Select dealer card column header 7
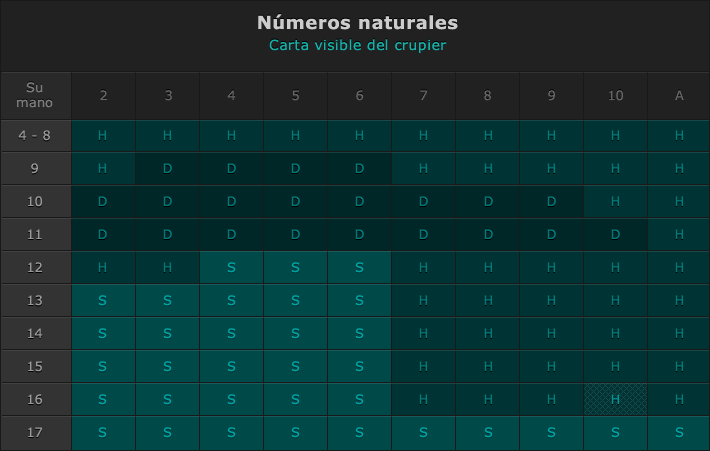The height and width of the screenshot is (451, 710). (424, 96)
